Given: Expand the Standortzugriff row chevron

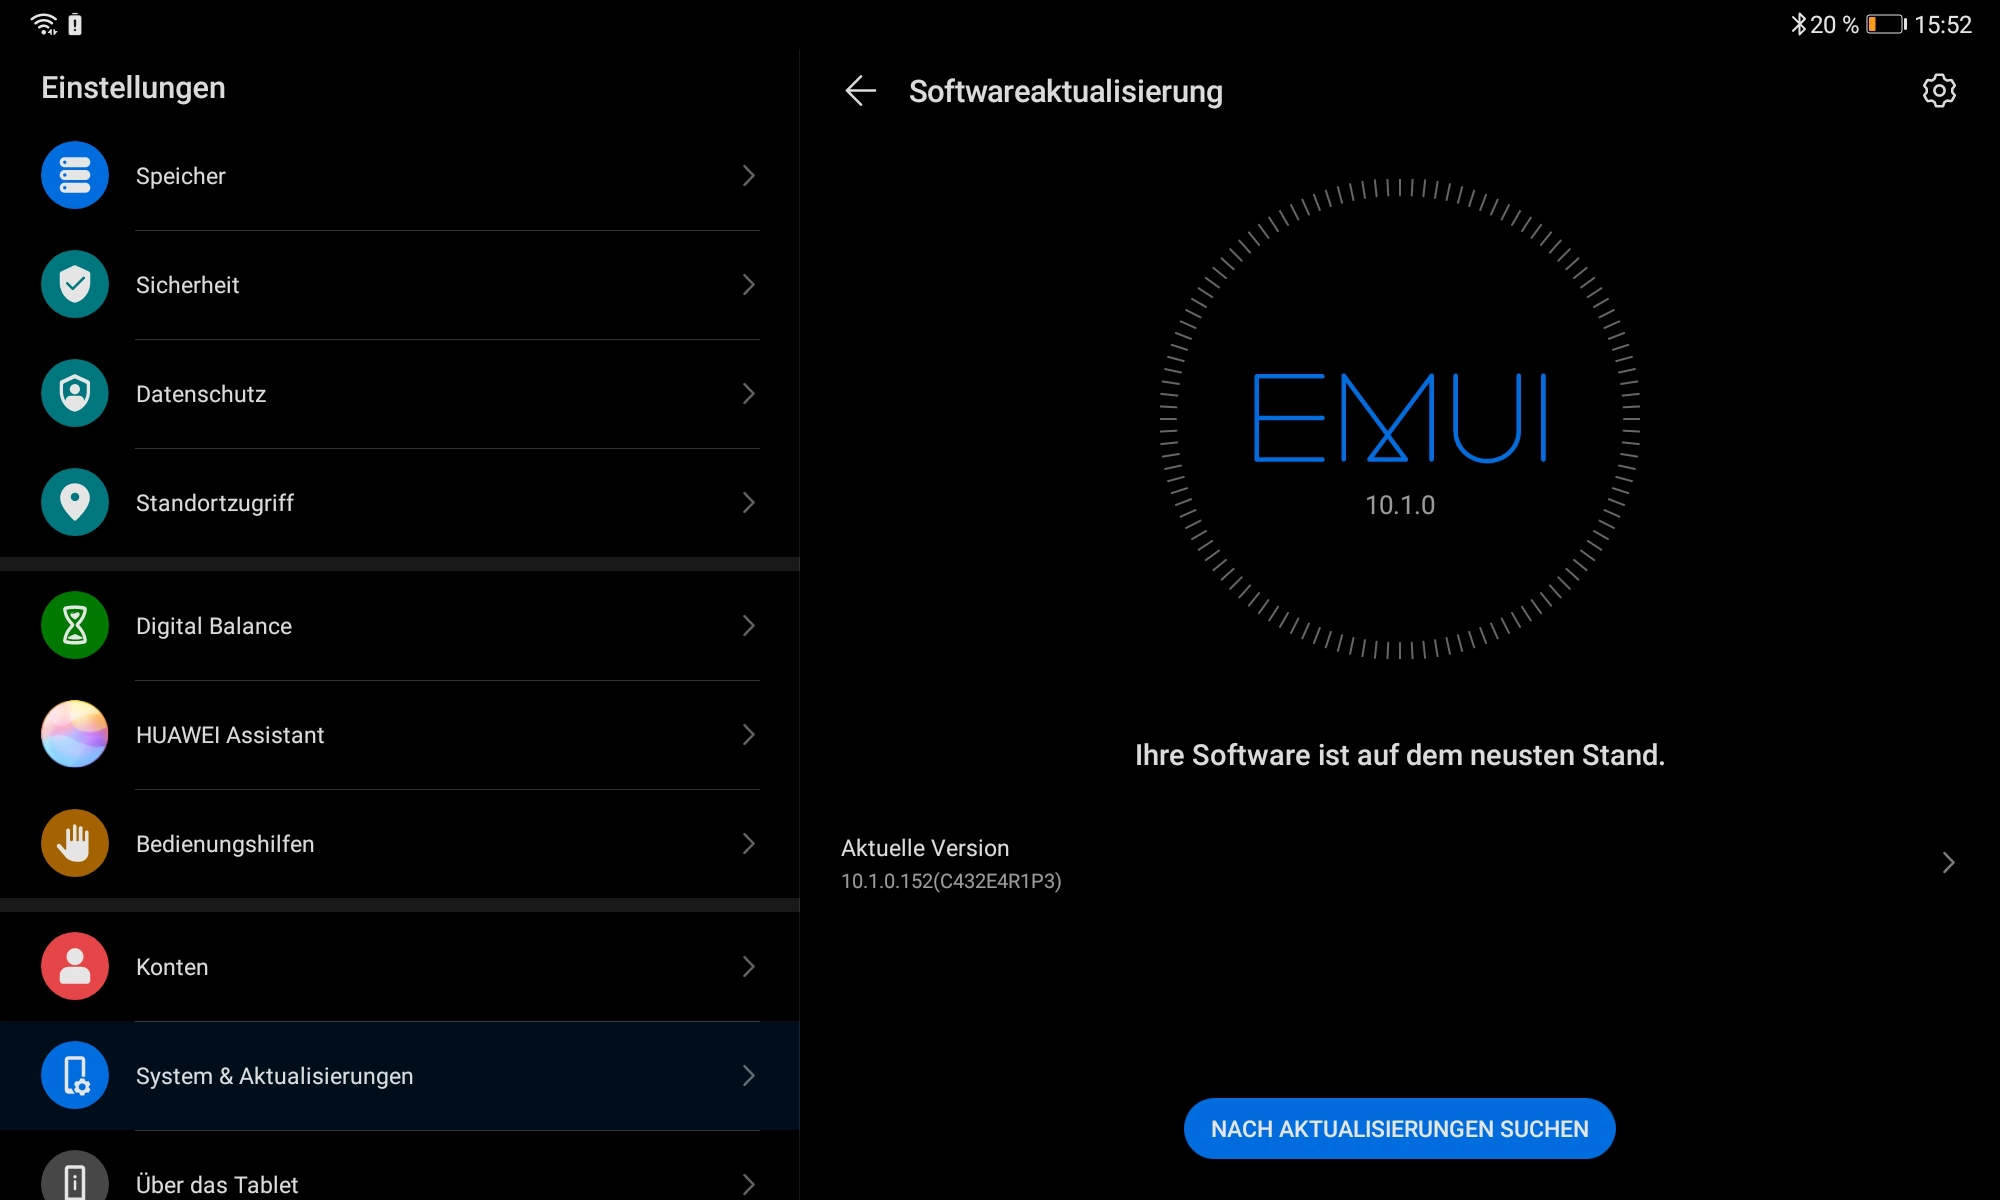Looking at the screenshot, I should tap(748, 503).
